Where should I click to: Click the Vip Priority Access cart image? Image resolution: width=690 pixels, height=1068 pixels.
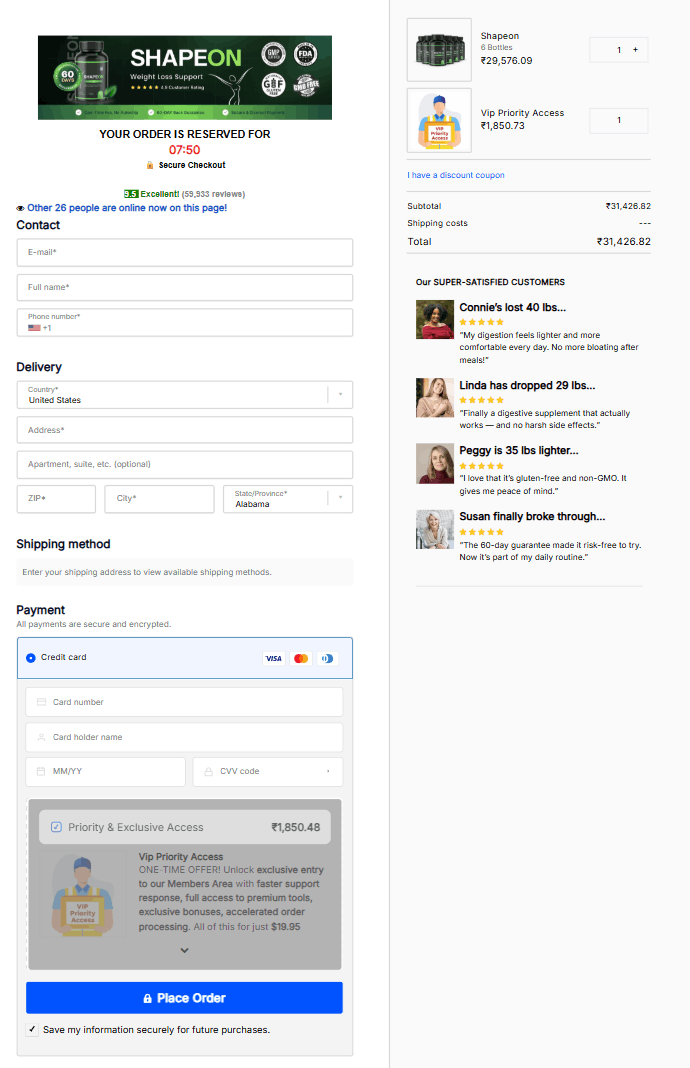point(439,120)
